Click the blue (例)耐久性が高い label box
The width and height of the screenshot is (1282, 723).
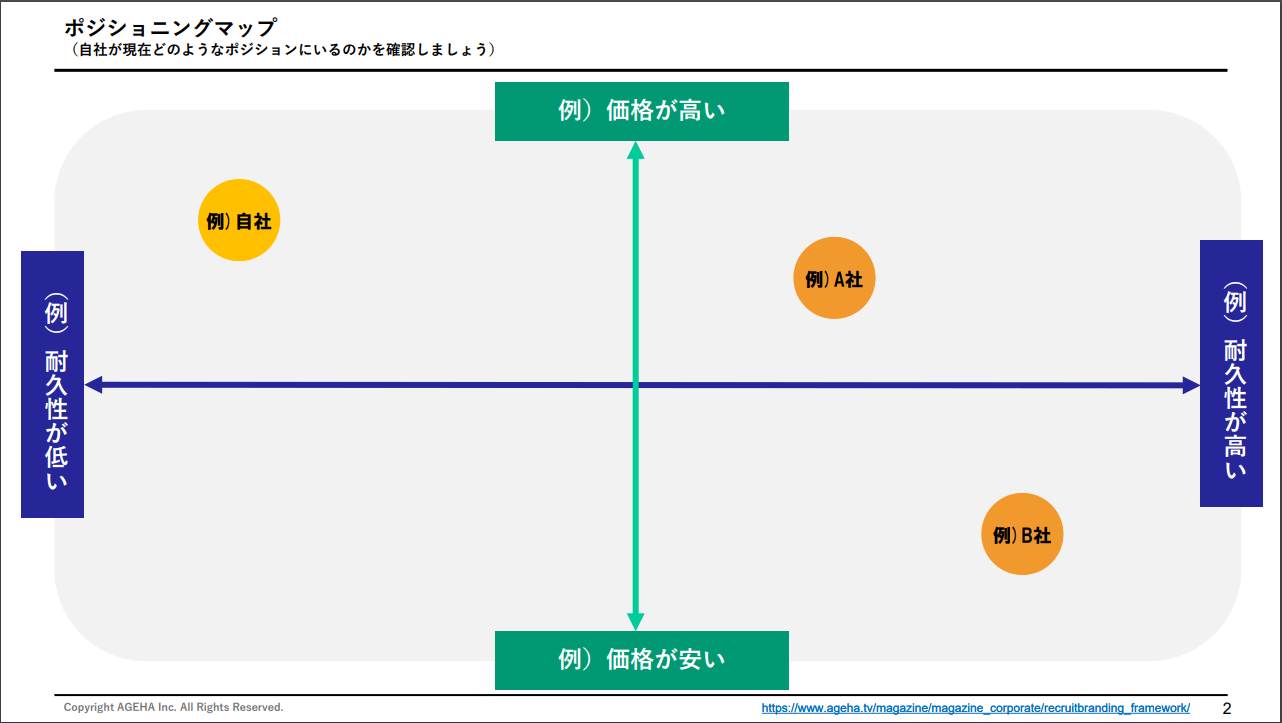[1231, 373]
